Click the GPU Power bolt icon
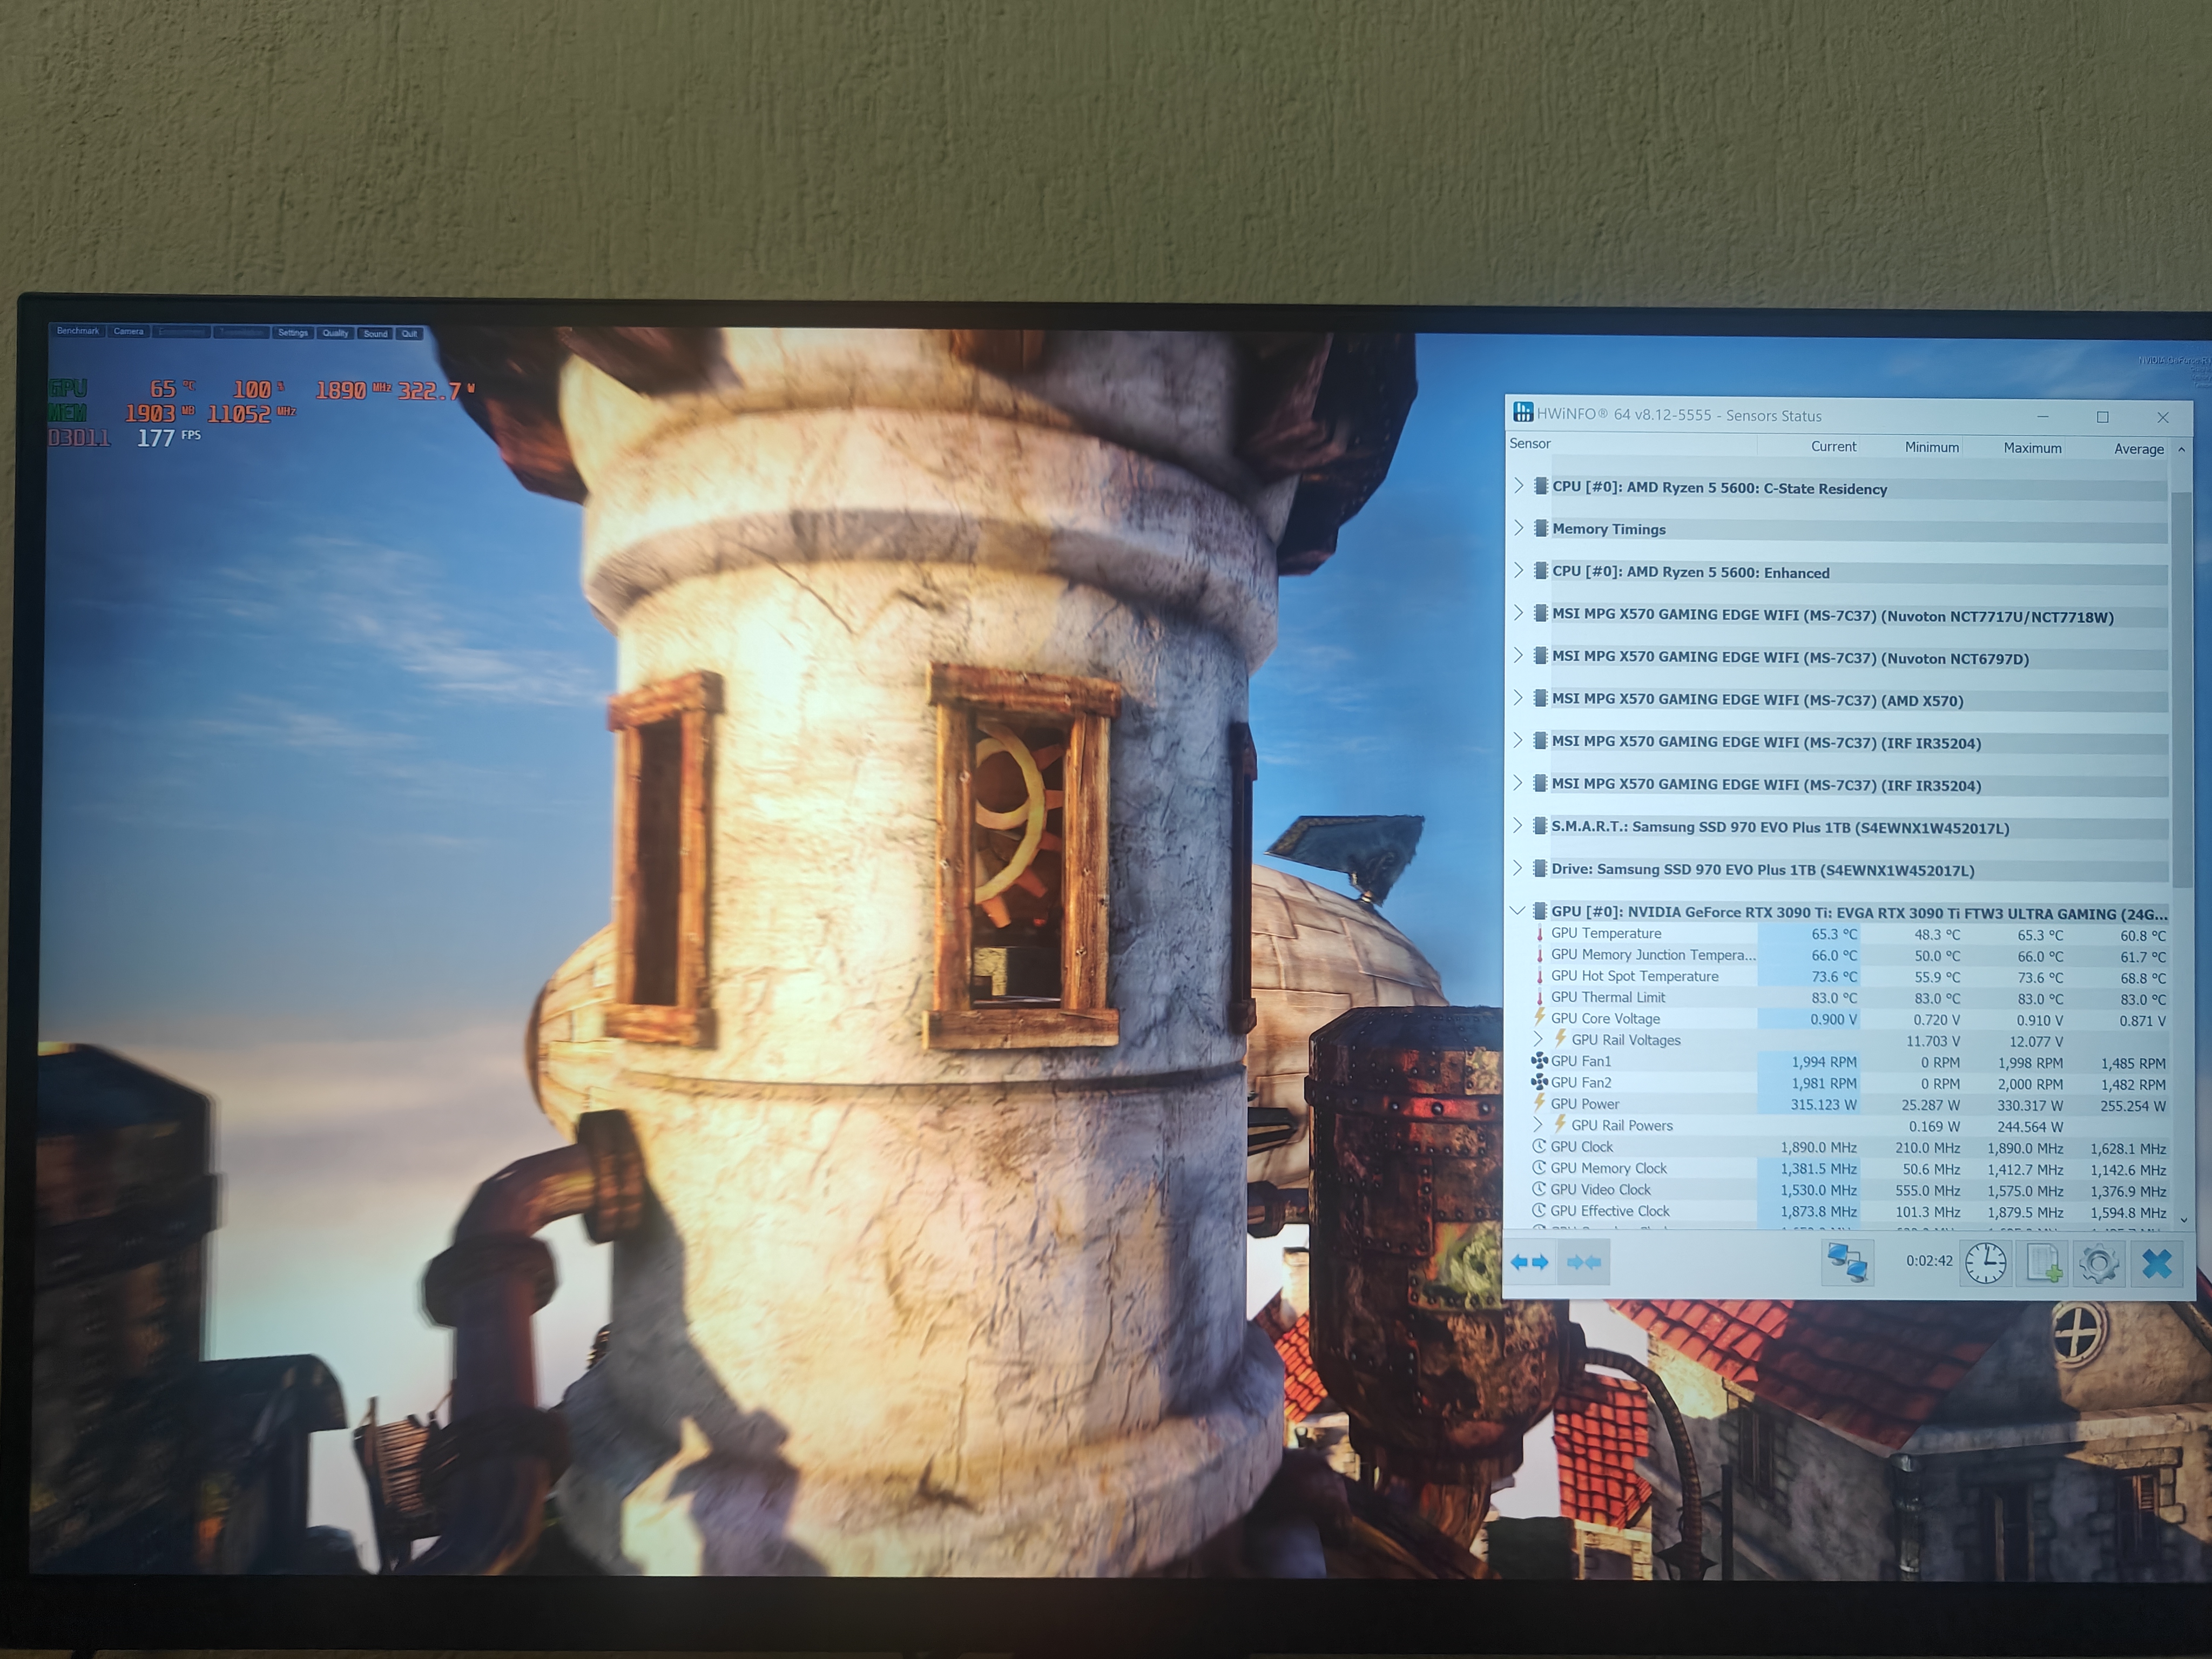This screenshot has height=1659, width=2212. point(1540,1103)
